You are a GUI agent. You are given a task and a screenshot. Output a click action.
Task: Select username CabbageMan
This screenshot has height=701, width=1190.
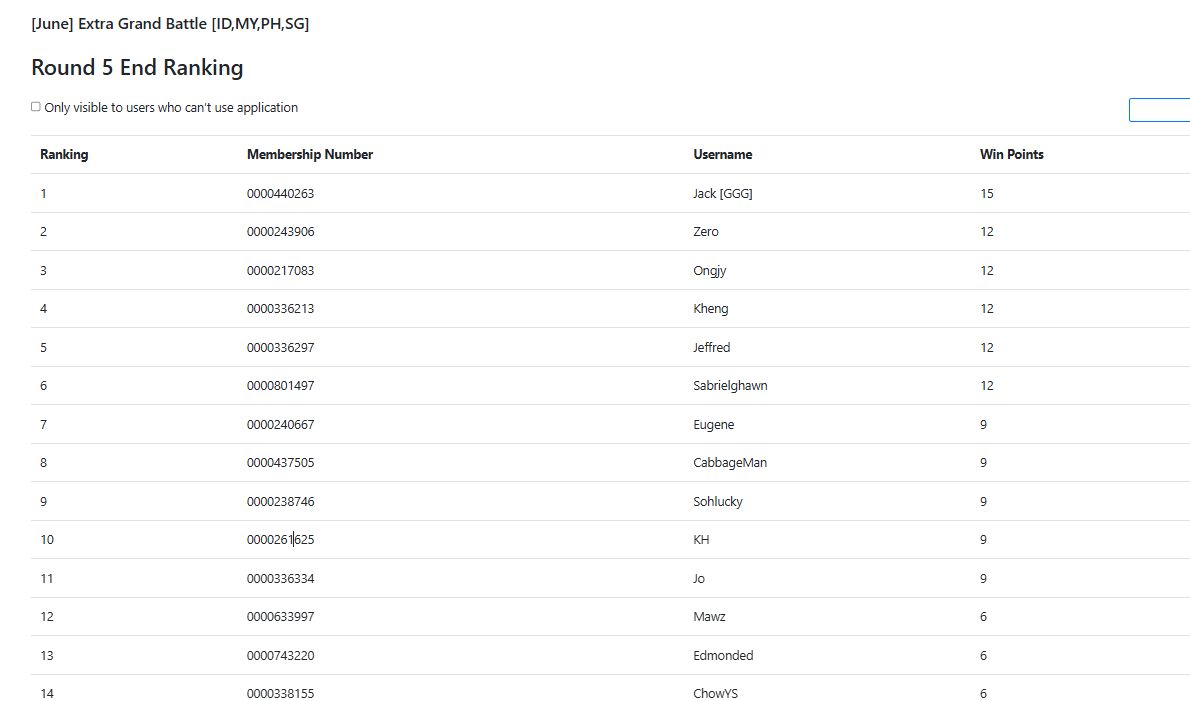(730, 463)
